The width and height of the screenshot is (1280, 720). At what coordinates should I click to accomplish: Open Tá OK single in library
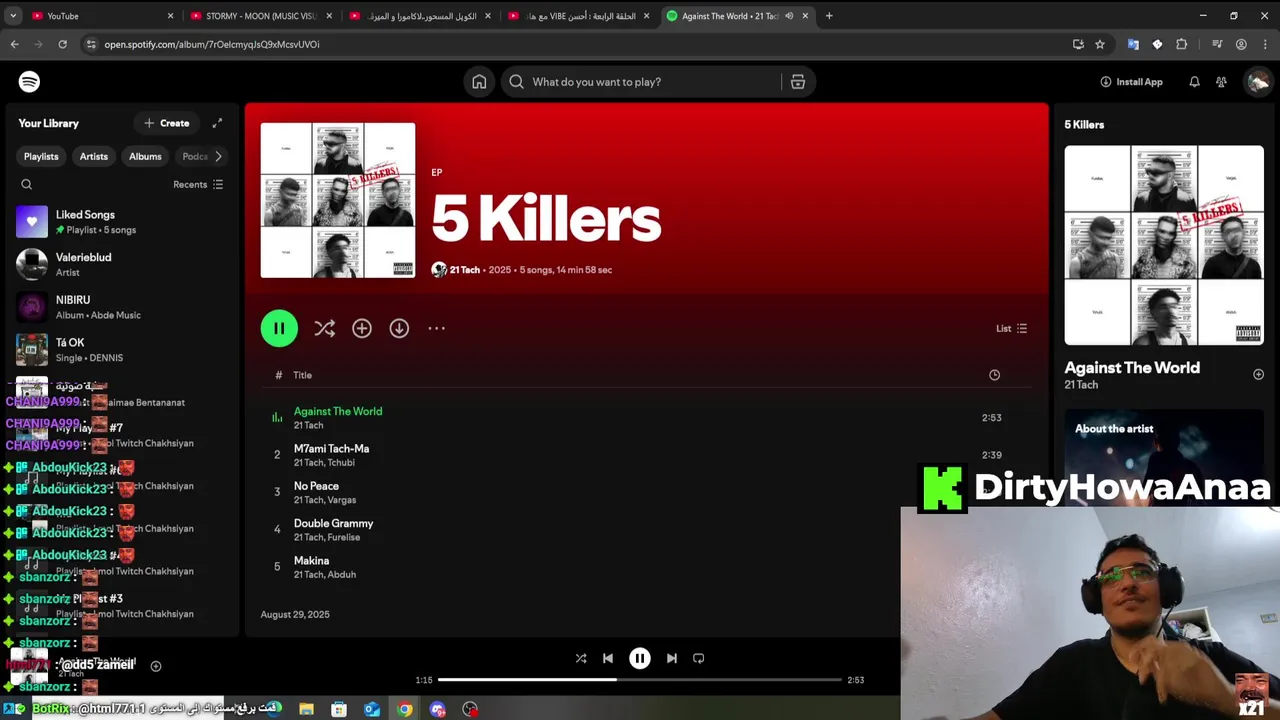tap(120, 350)
